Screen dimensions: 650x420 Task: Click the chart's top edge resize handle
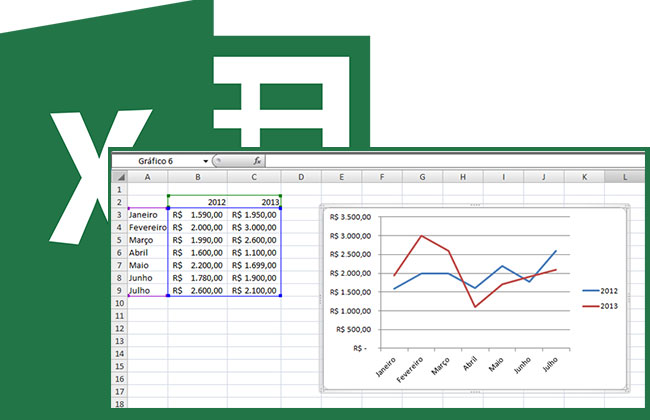[475, 205]
